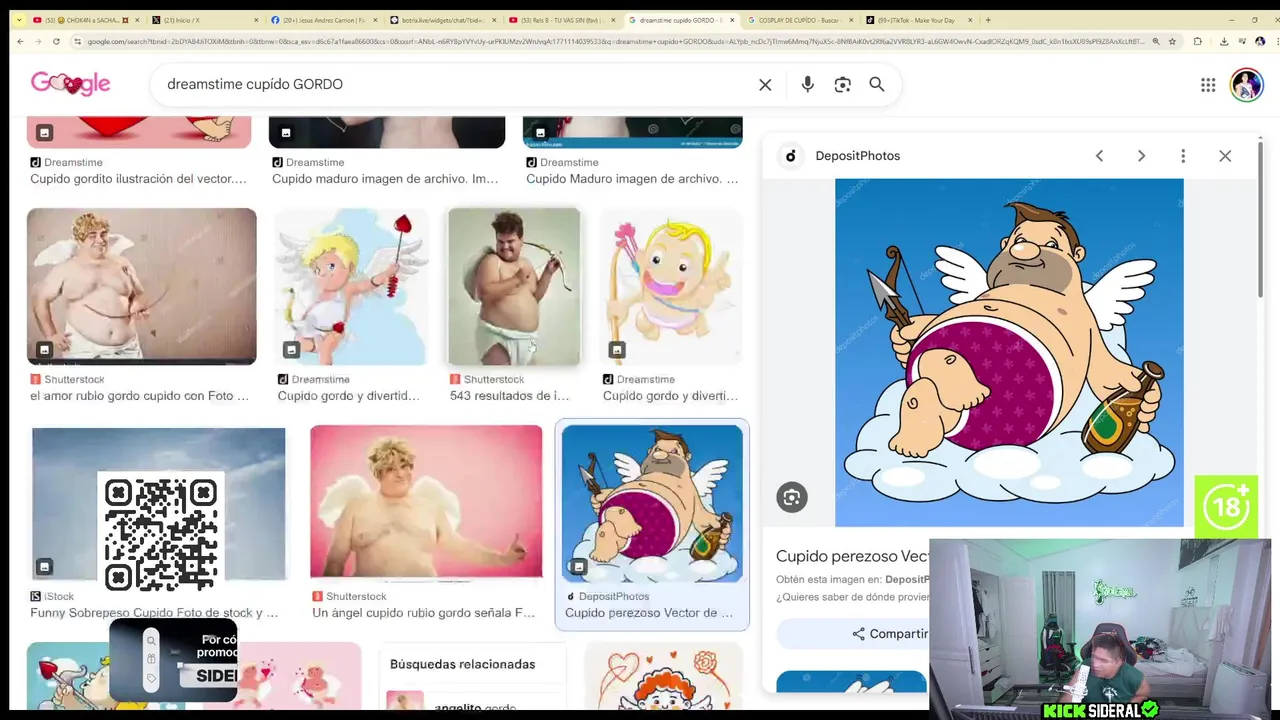Search inside image with the Lens icon on preview
The height and width of the screenshot is (720, 1280).
pyautogui.click(x=791, y=497)
